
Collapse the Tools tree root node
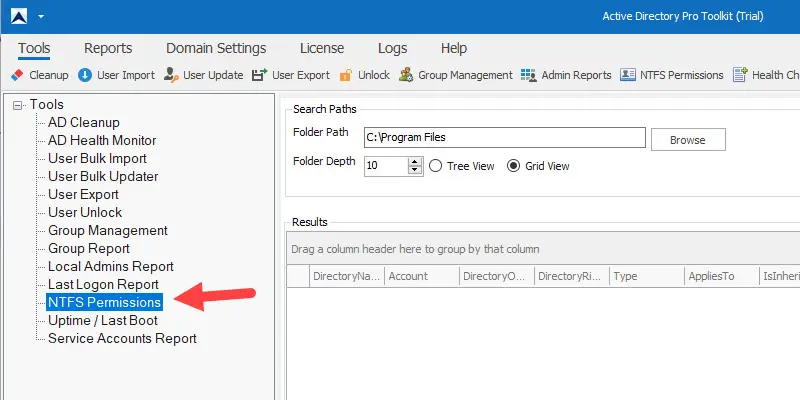pyautogui.click(x=18, y=106)
